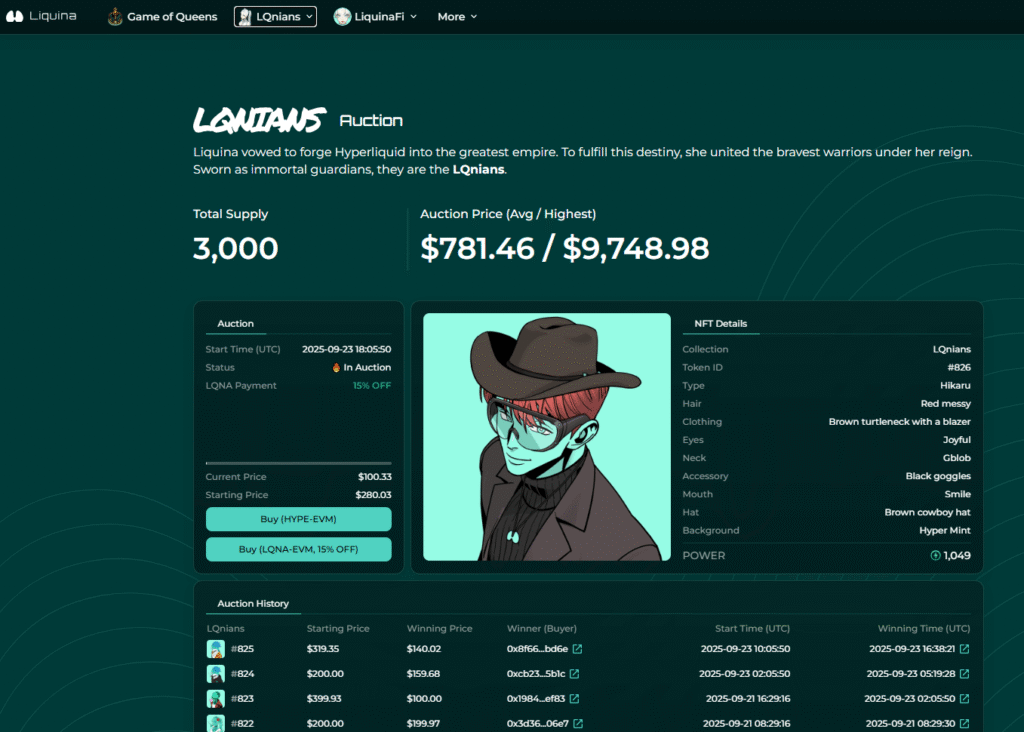Select the Auction History tab
This screenshot has height=732, width=1024.
[x=253, y=604]
